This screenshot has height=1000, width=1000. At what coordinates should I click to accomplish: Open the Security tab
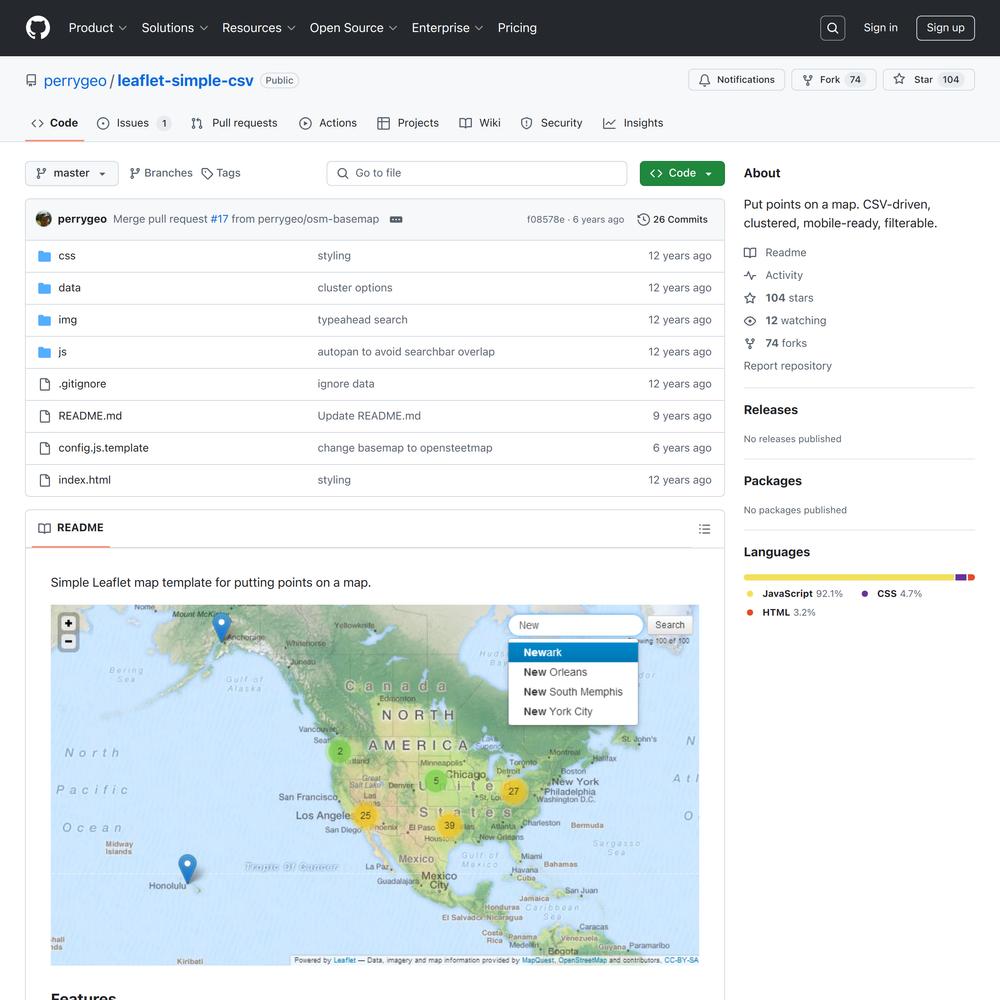coord(552,123)
